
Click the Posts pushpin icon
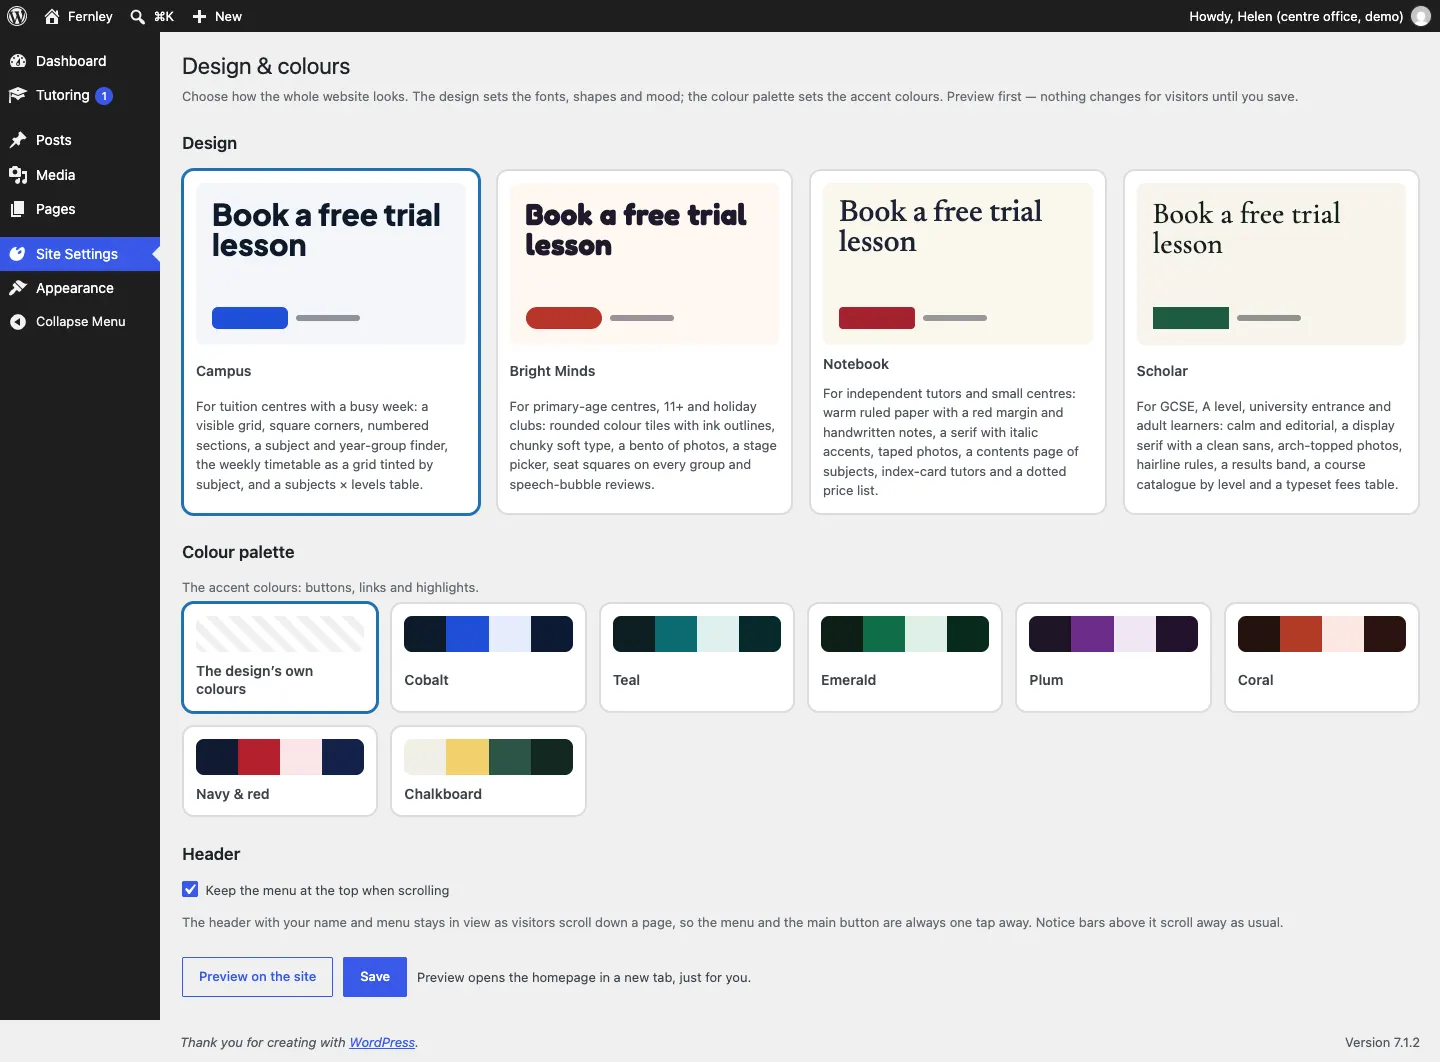(x=18, y=140)
